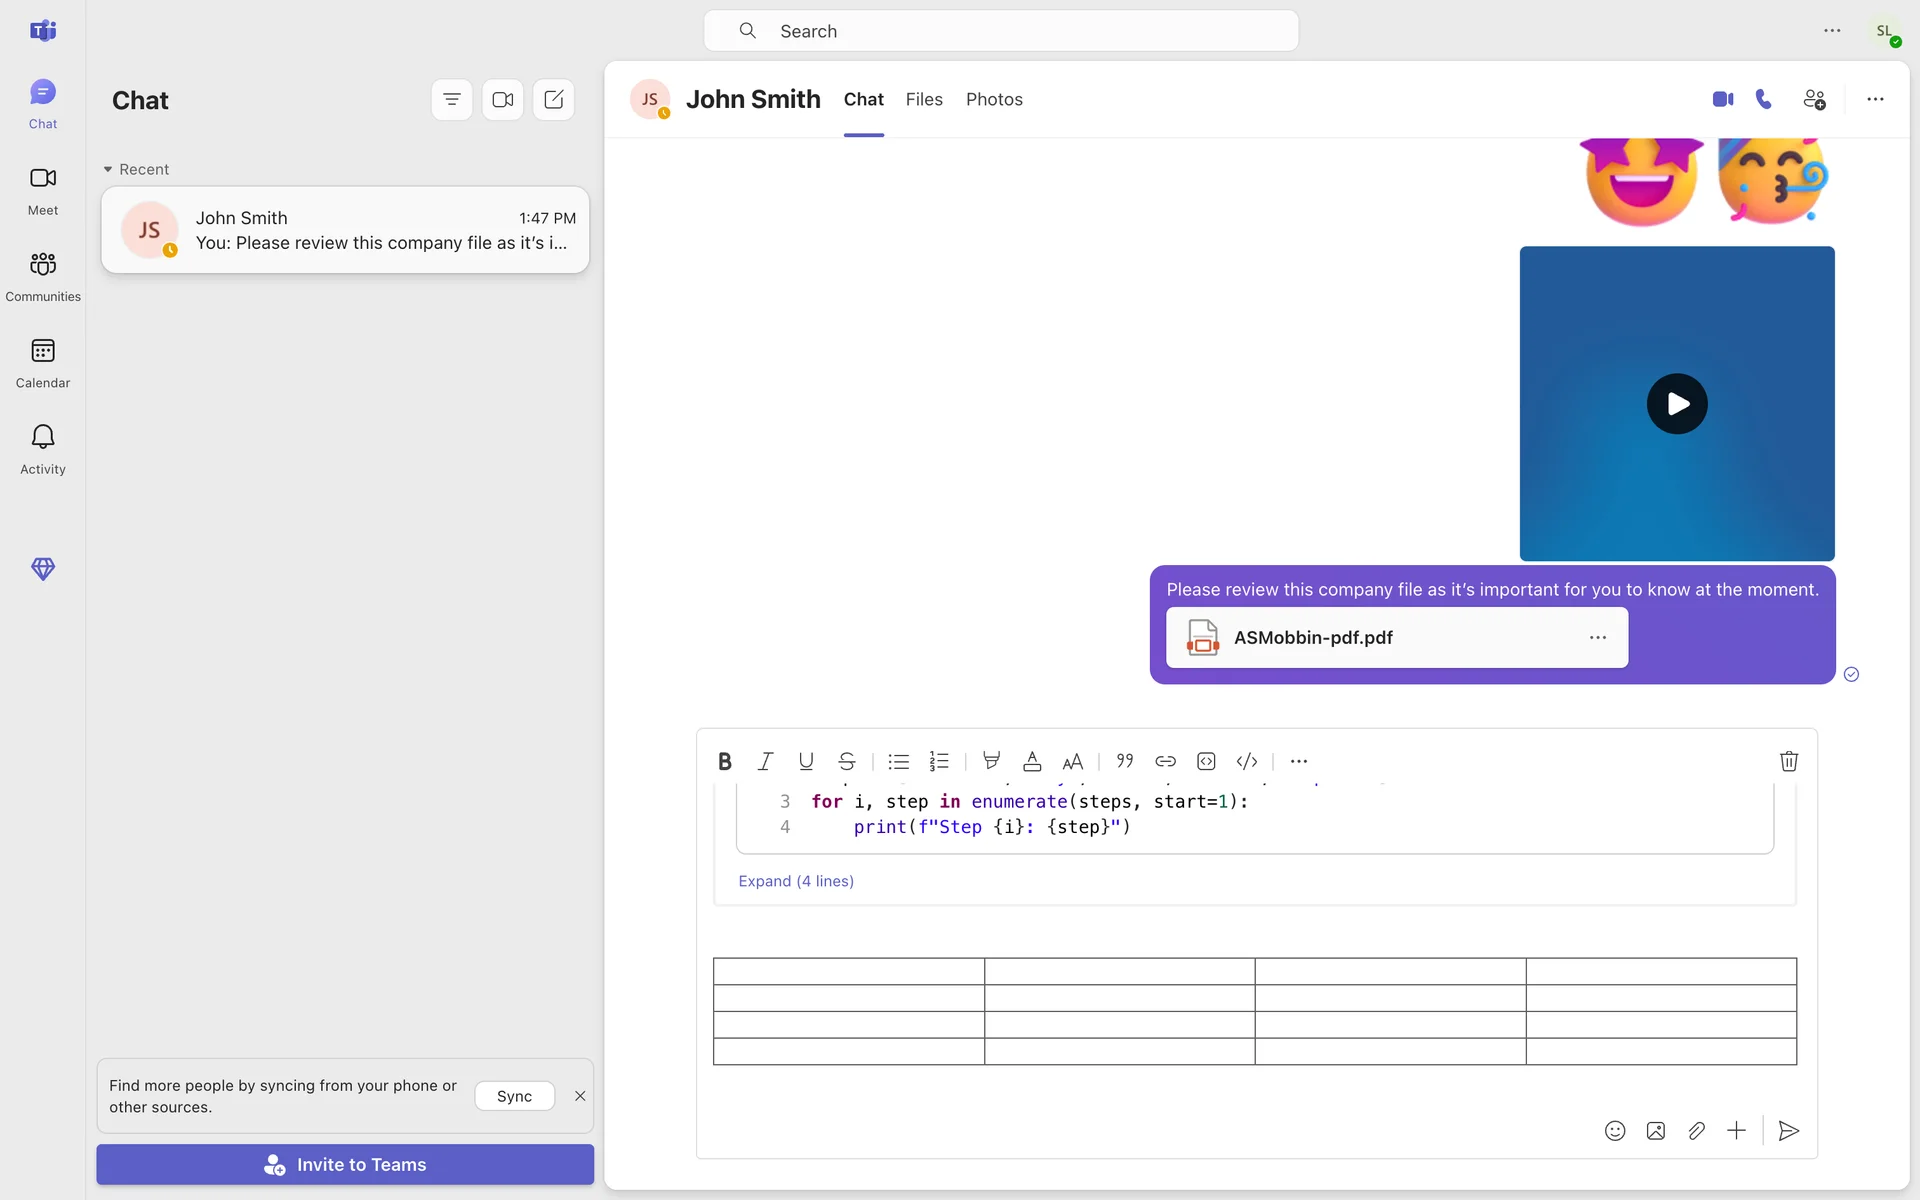Open the new chat compose icon
The width and height of the screenshot is (1920, 1200).
(553, 100)
